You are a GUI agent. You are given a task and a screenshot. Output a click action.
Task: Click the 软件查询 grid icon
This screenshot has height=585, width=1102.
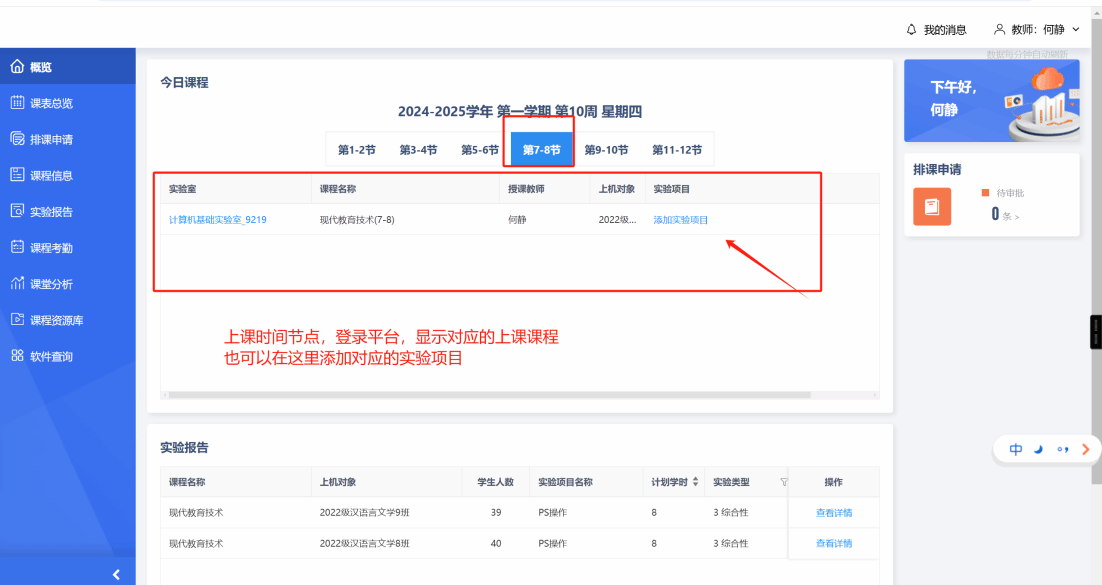click(17, 356)
